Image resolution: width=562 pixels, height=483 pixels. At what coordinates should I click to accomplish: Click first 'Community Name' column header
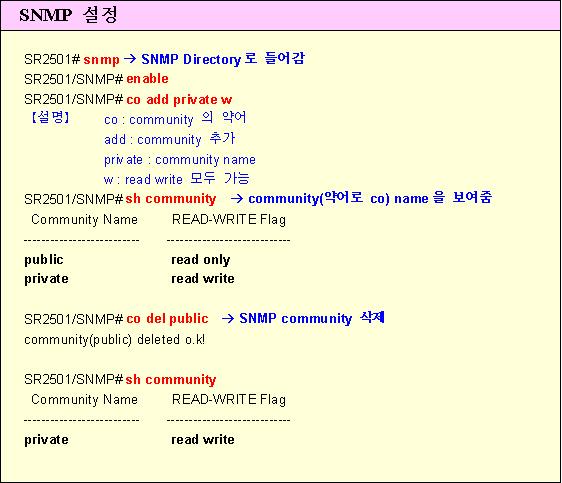pos(85,219)
